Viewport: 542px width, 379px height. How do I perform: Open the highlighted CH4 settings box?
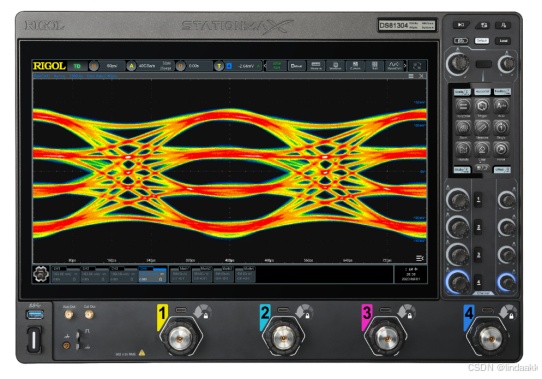click(x=152, y=275)
